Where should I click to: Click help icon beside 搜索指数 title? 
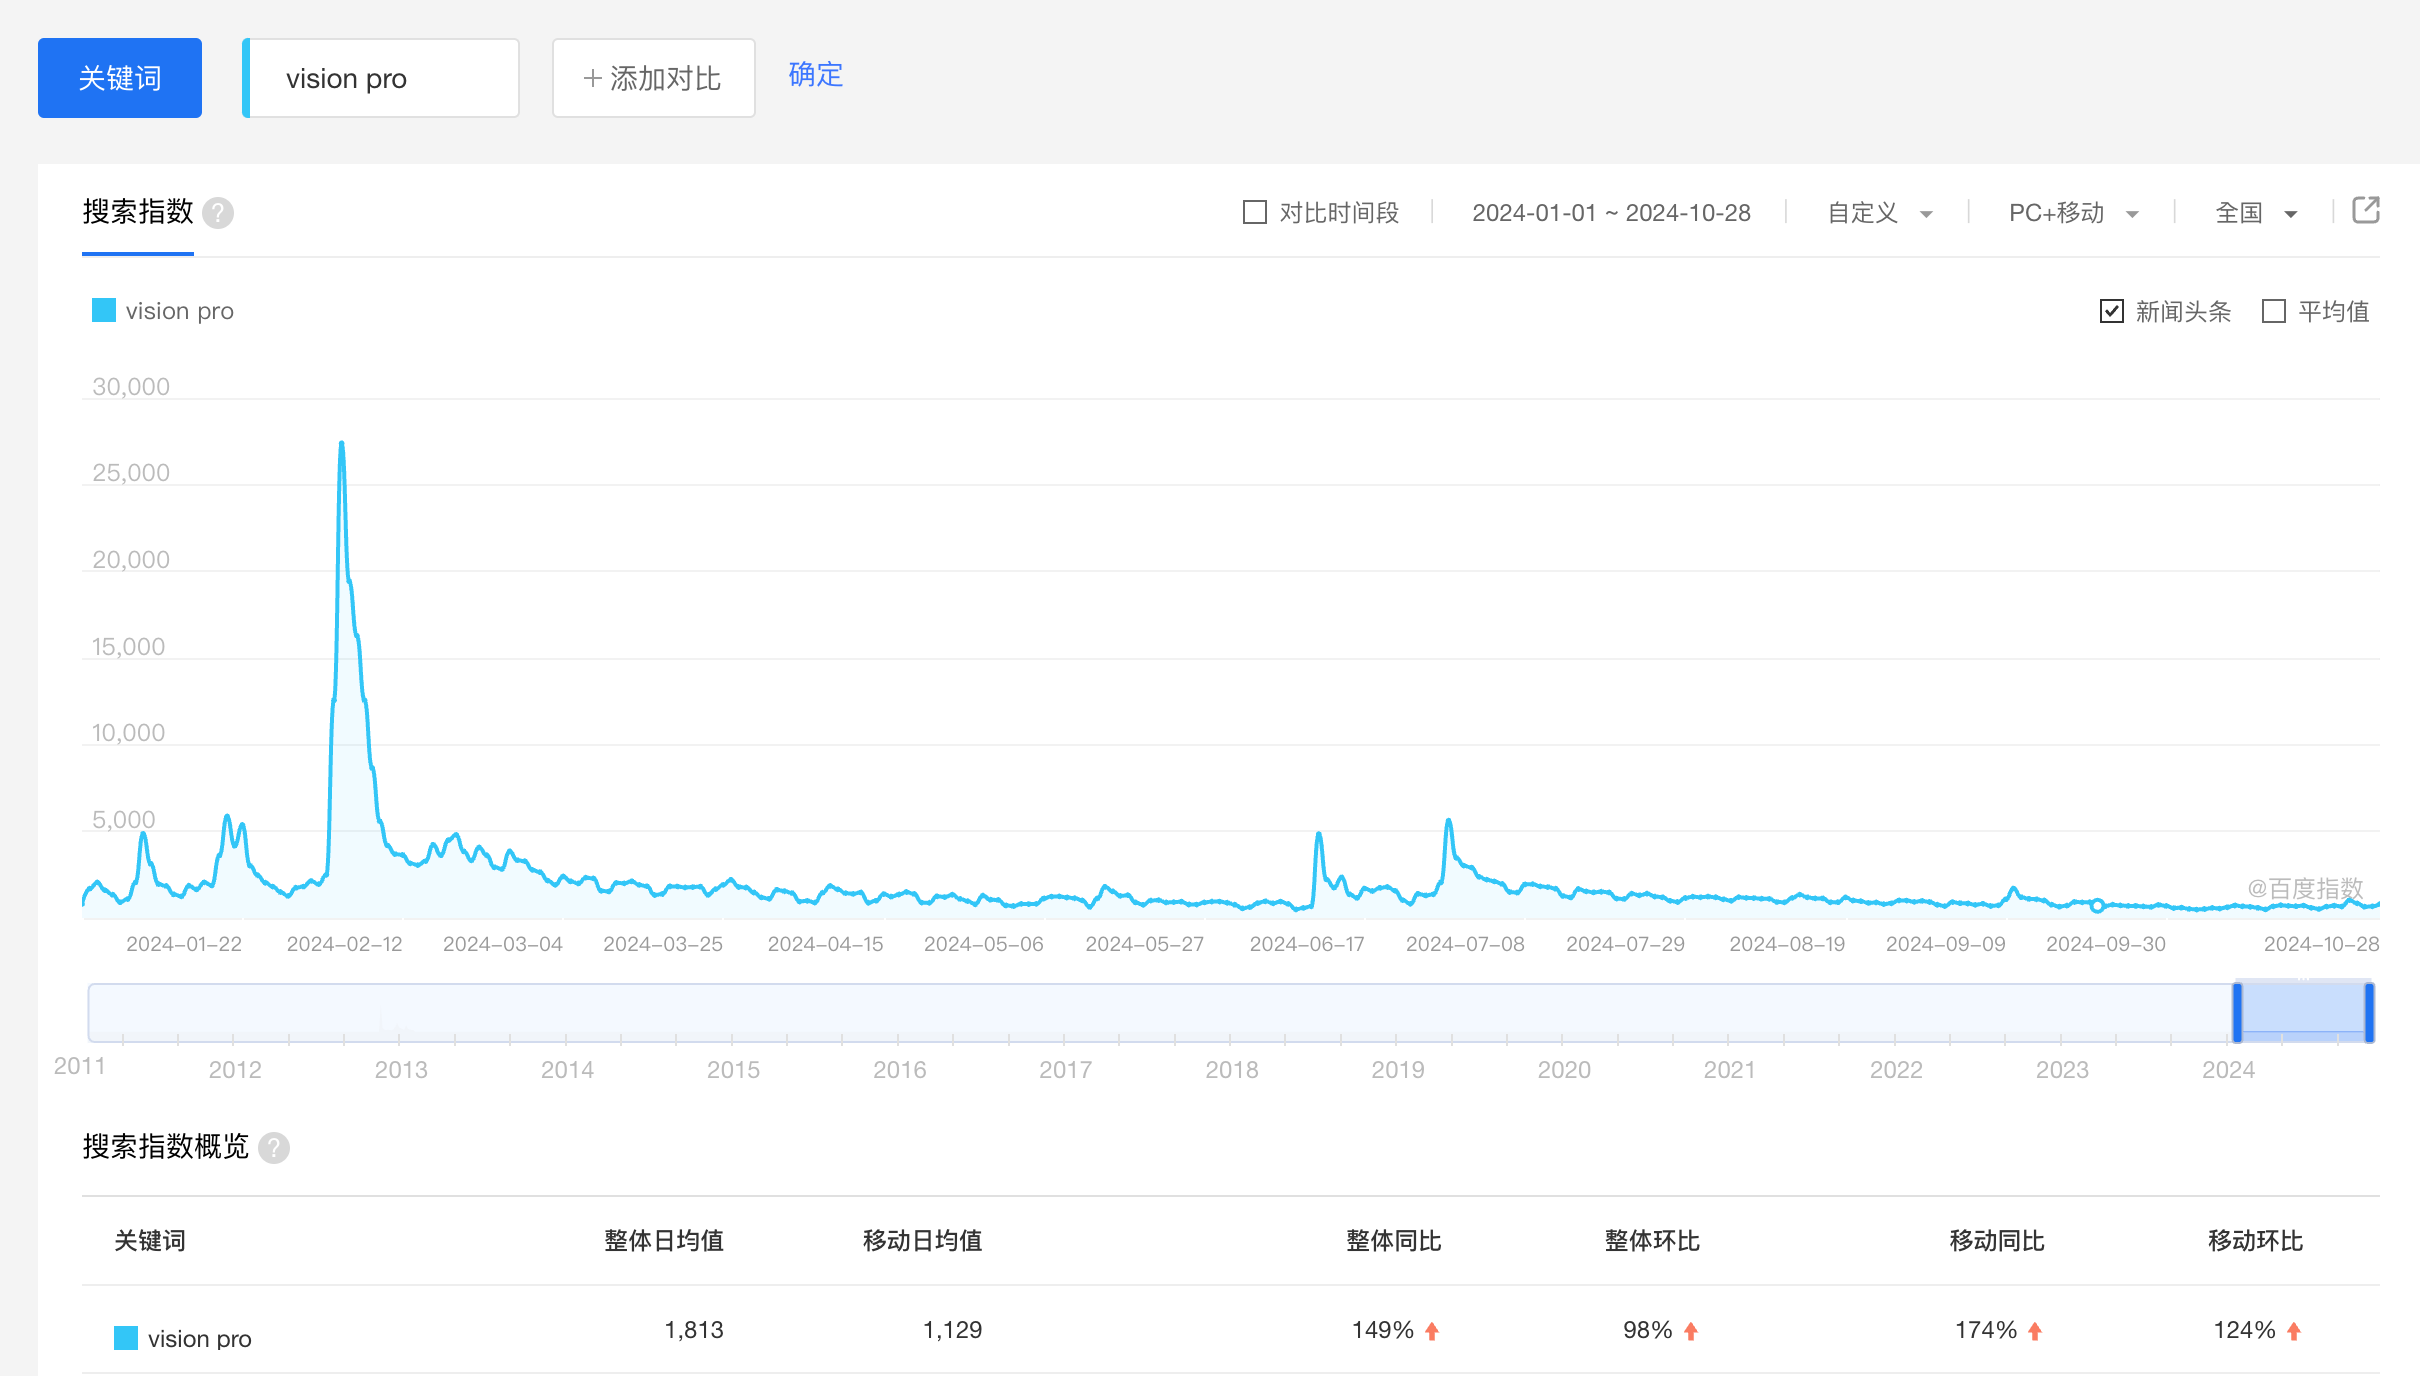(x=218, y=213)
